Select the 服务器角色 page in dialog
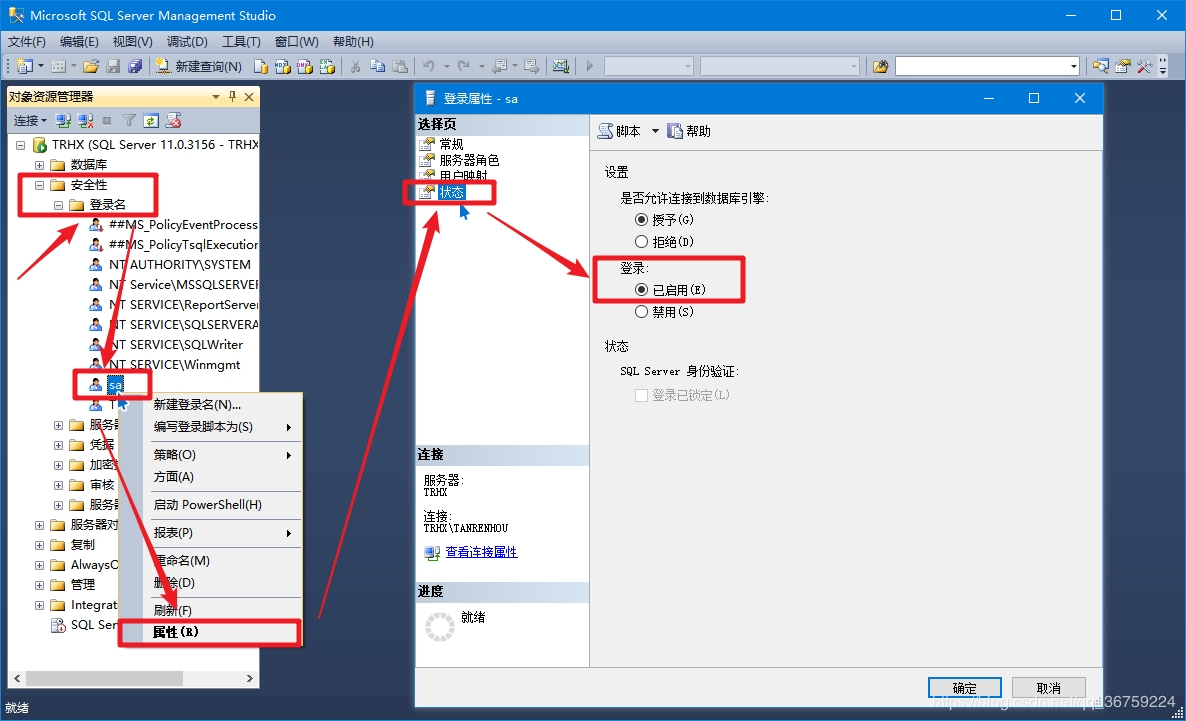This screenshot has width=1186, height=721. click(469, 160)
